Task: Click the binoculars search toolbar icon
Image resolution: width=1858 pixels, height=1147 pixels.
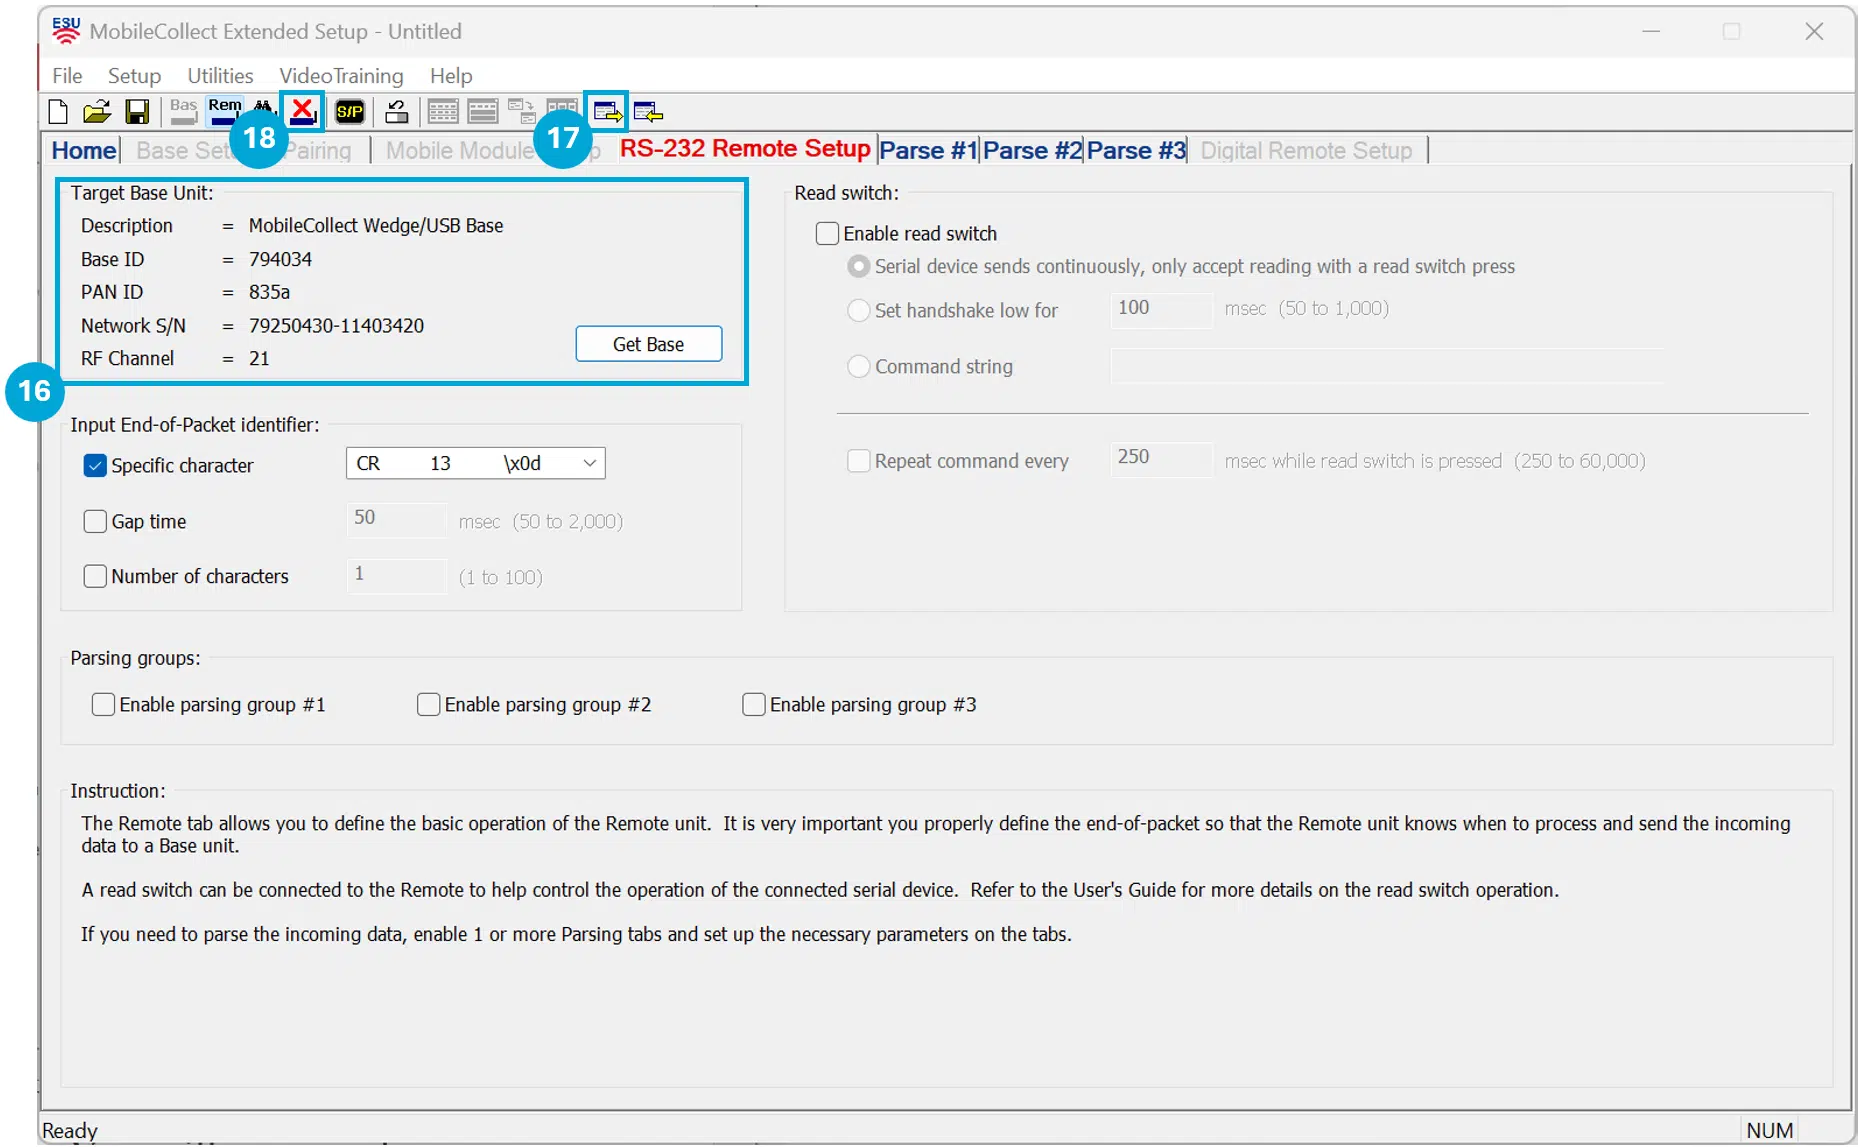Action: click(x=263, y=106)
